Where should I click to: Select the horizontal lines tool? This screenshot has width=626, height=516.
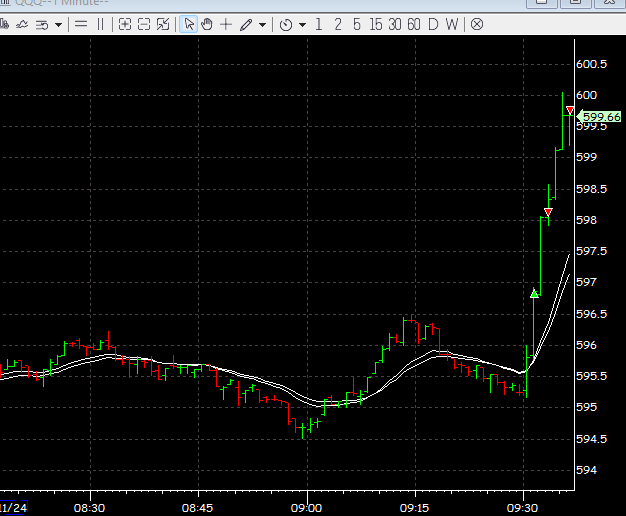click(x=81, y=24)
